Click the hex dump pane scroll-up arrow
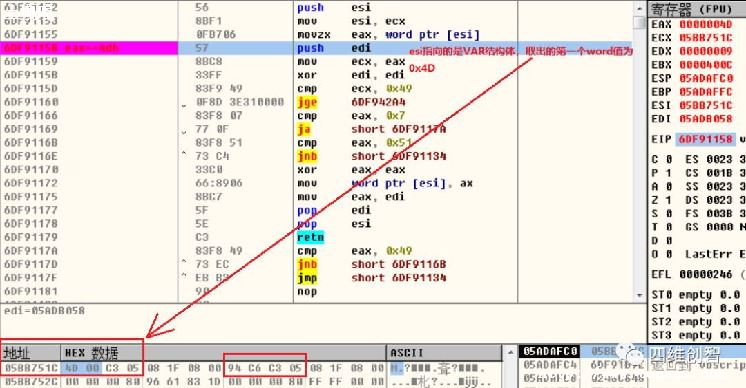746x388 pixels. tap(509, 353)
